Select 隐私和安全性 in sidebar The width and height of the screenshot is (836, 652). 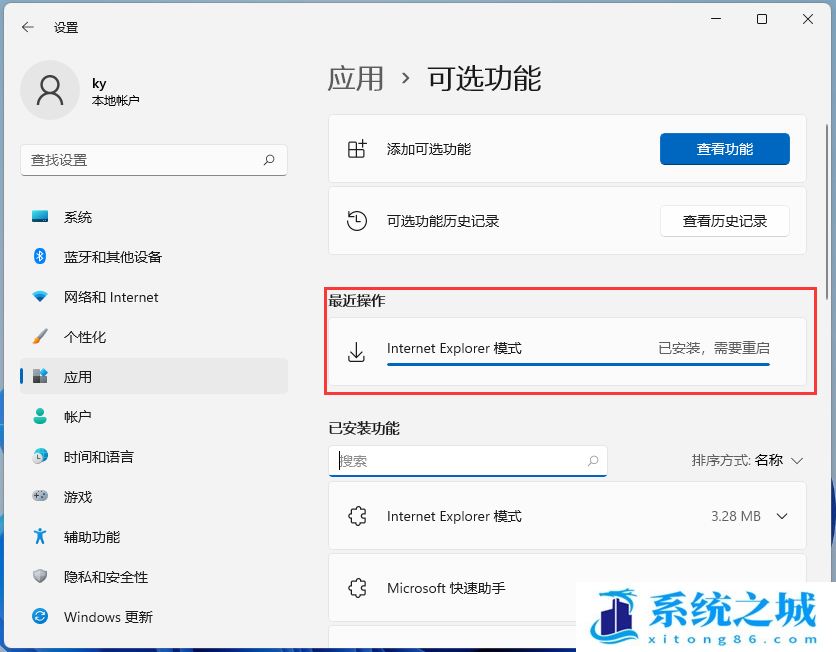105,577
